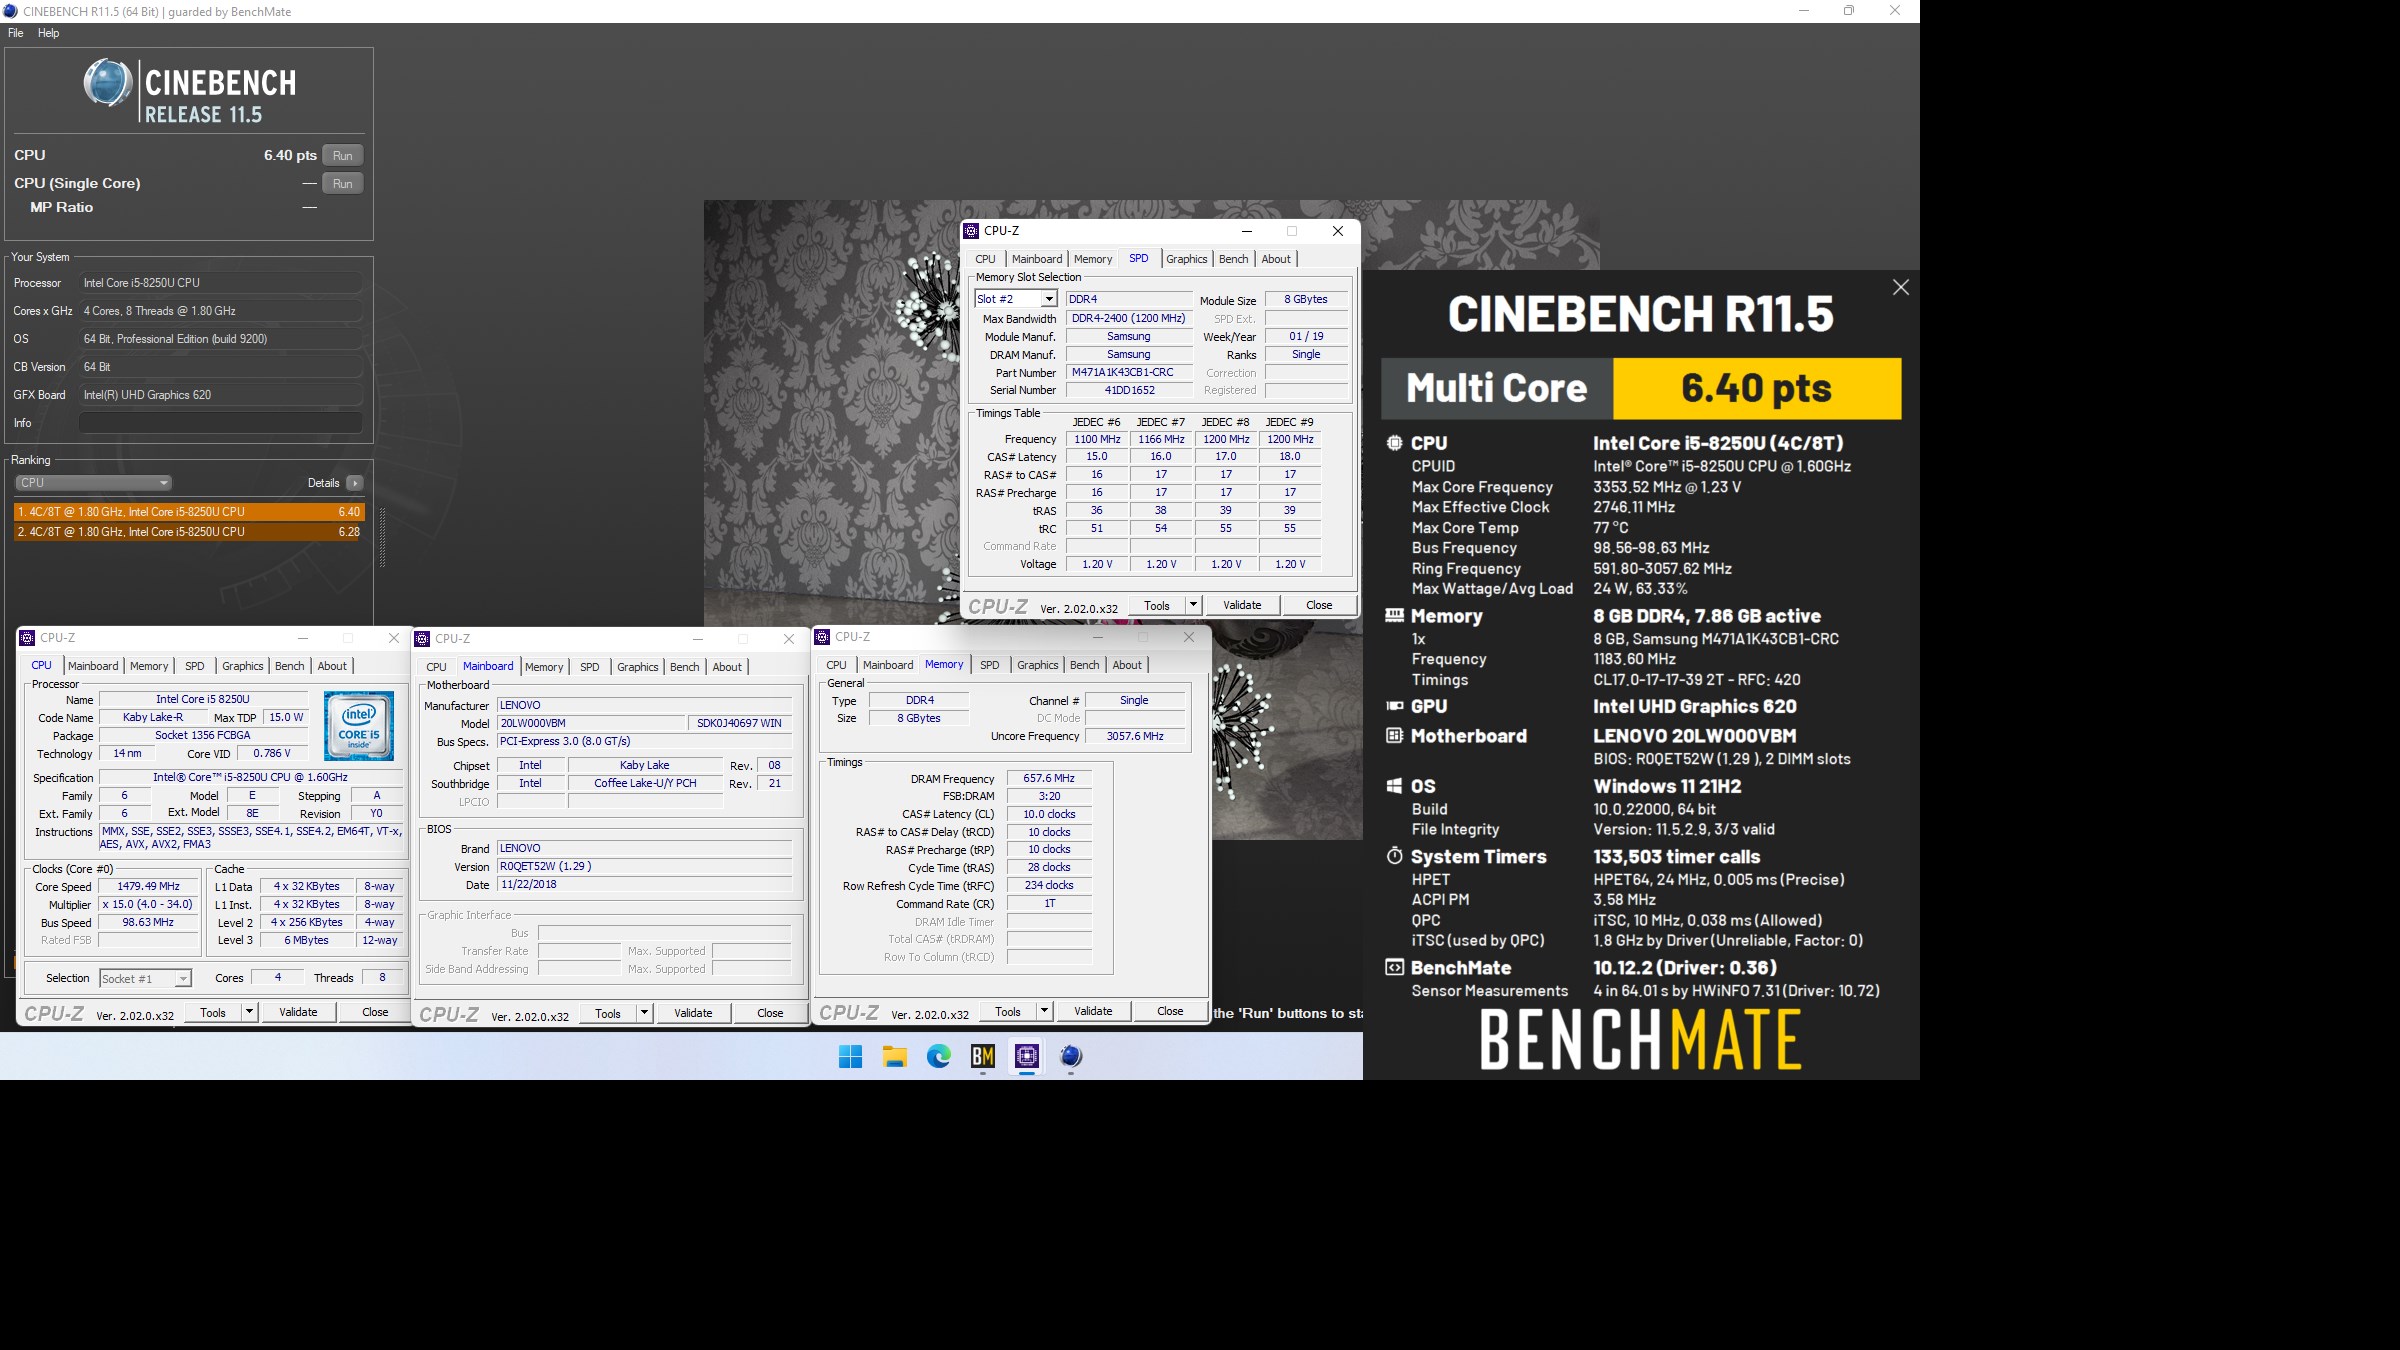Screen dimensions: 2400x1350
Task: Click the Cinebench Info input field
Action: tap(220, 423)
